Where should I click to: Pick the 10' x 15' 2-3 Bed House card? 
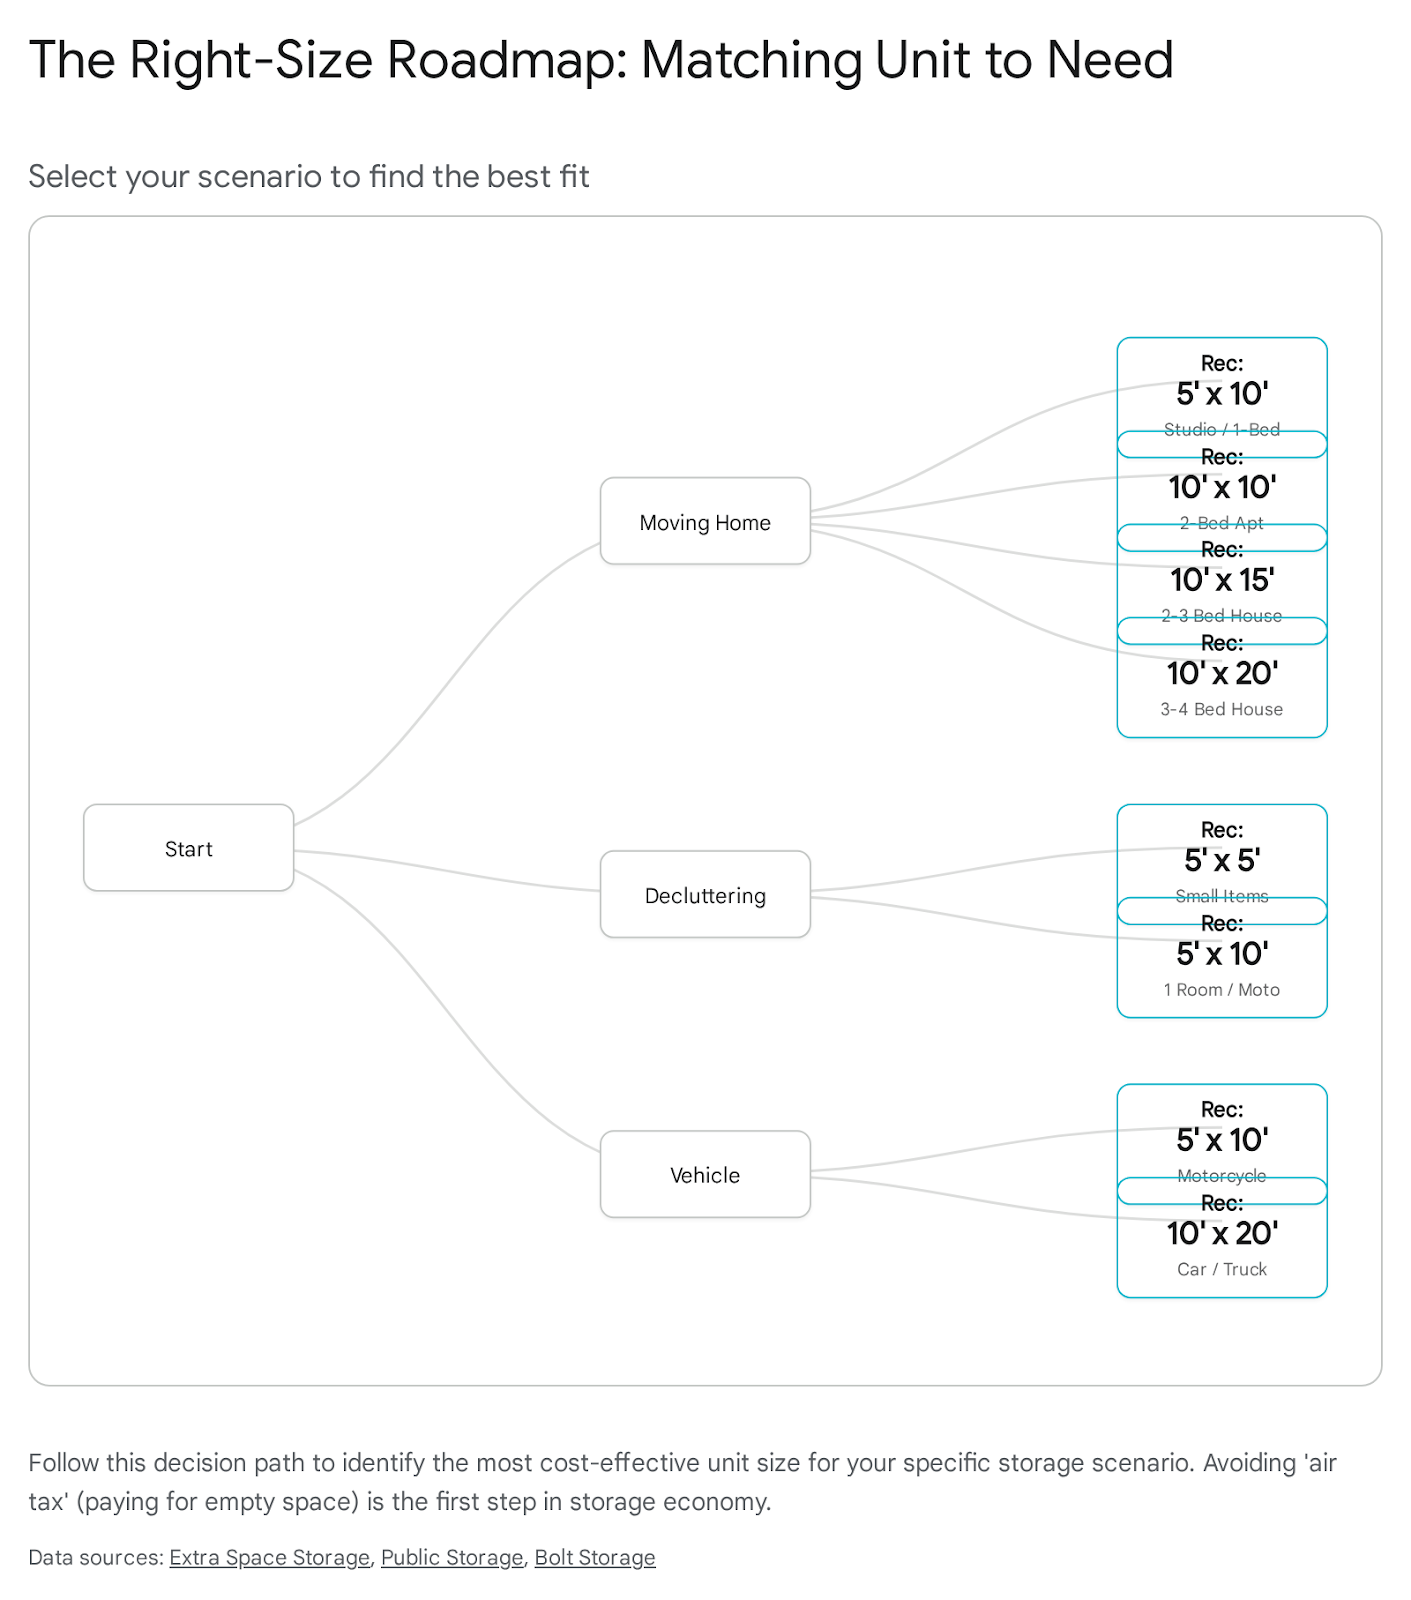coord(1221,580)
